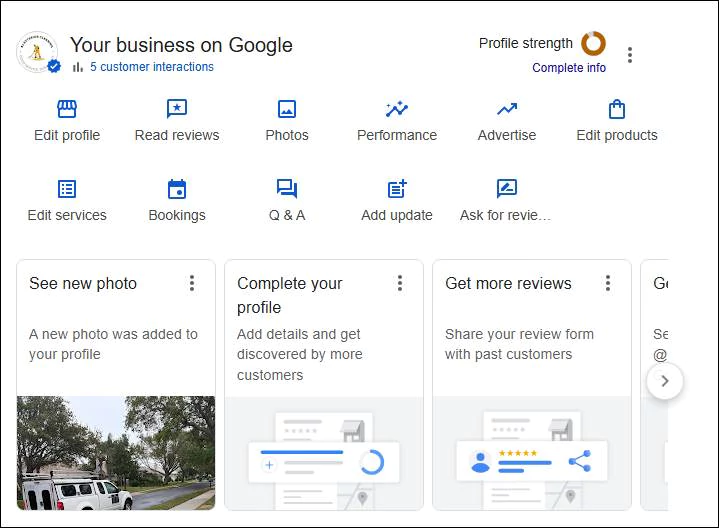
Task: Click the Get more reviews card title
Action: (x=508, y=283)
